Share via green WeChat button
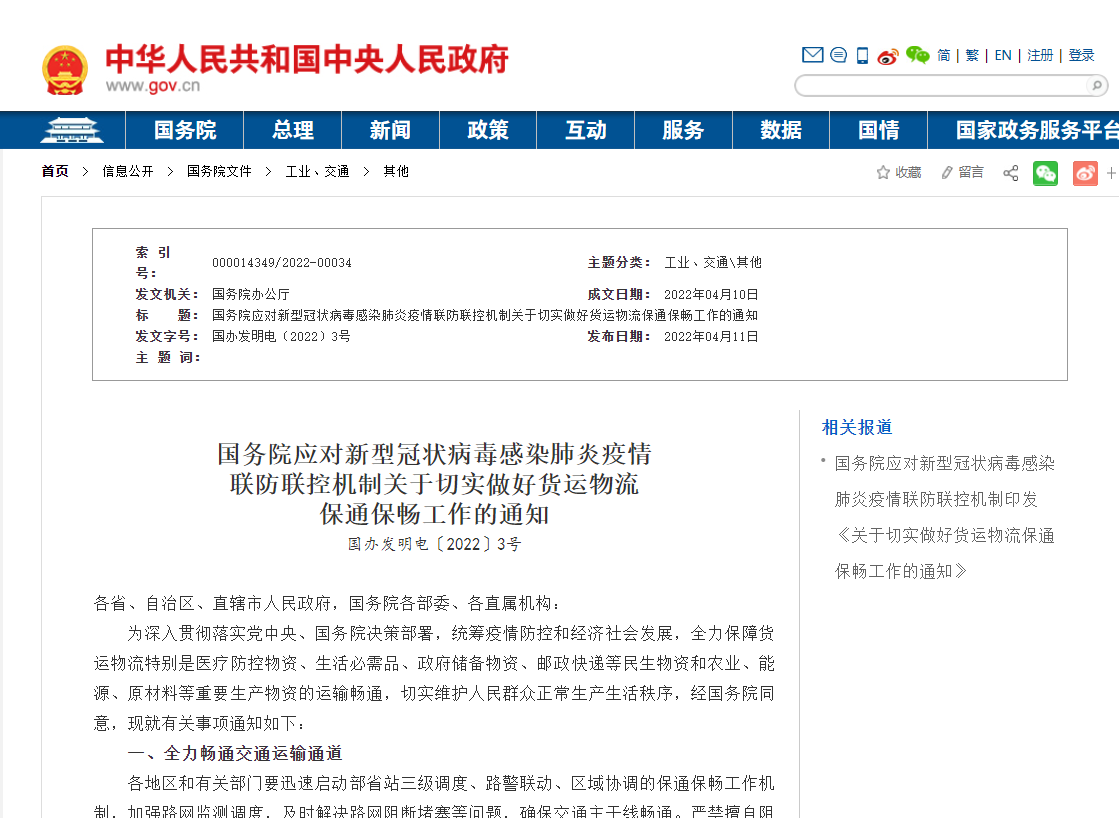The height and width of the screenshot is (818, 1119). pos(1045,173)
